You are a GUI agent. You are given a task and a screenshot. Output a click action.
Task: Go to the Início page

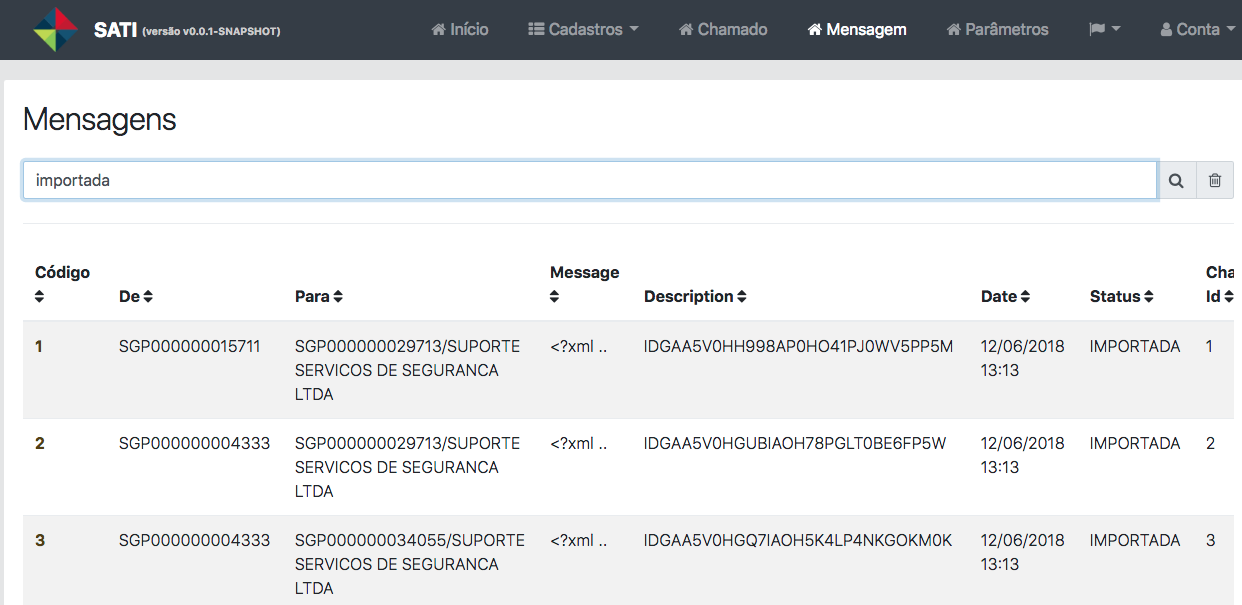pos(460,30)
